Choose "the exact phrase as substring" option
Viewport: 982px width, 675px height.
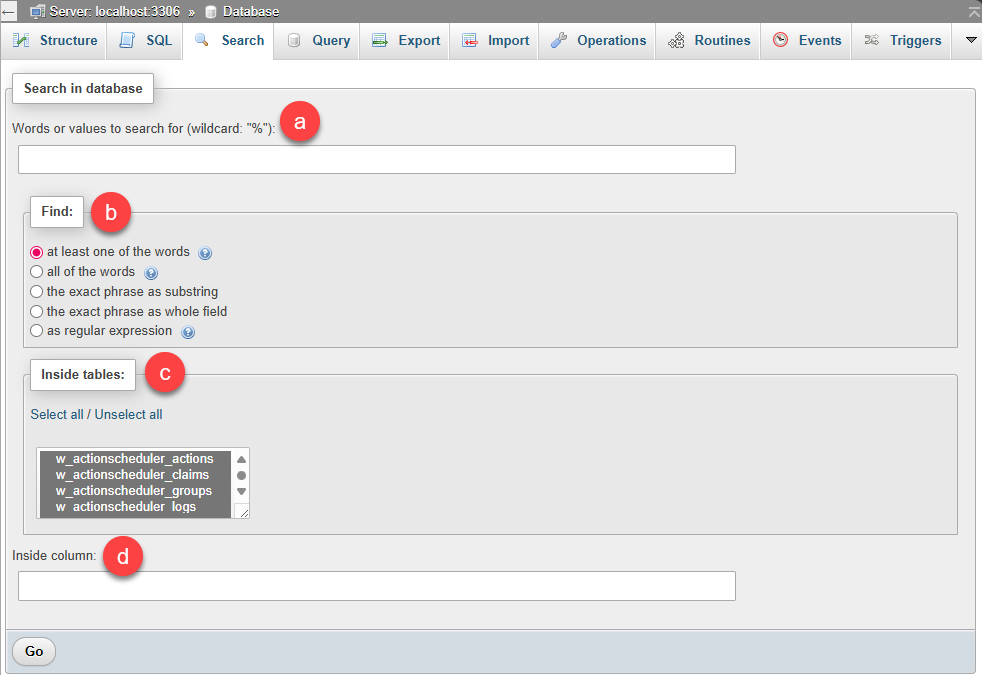36,291
